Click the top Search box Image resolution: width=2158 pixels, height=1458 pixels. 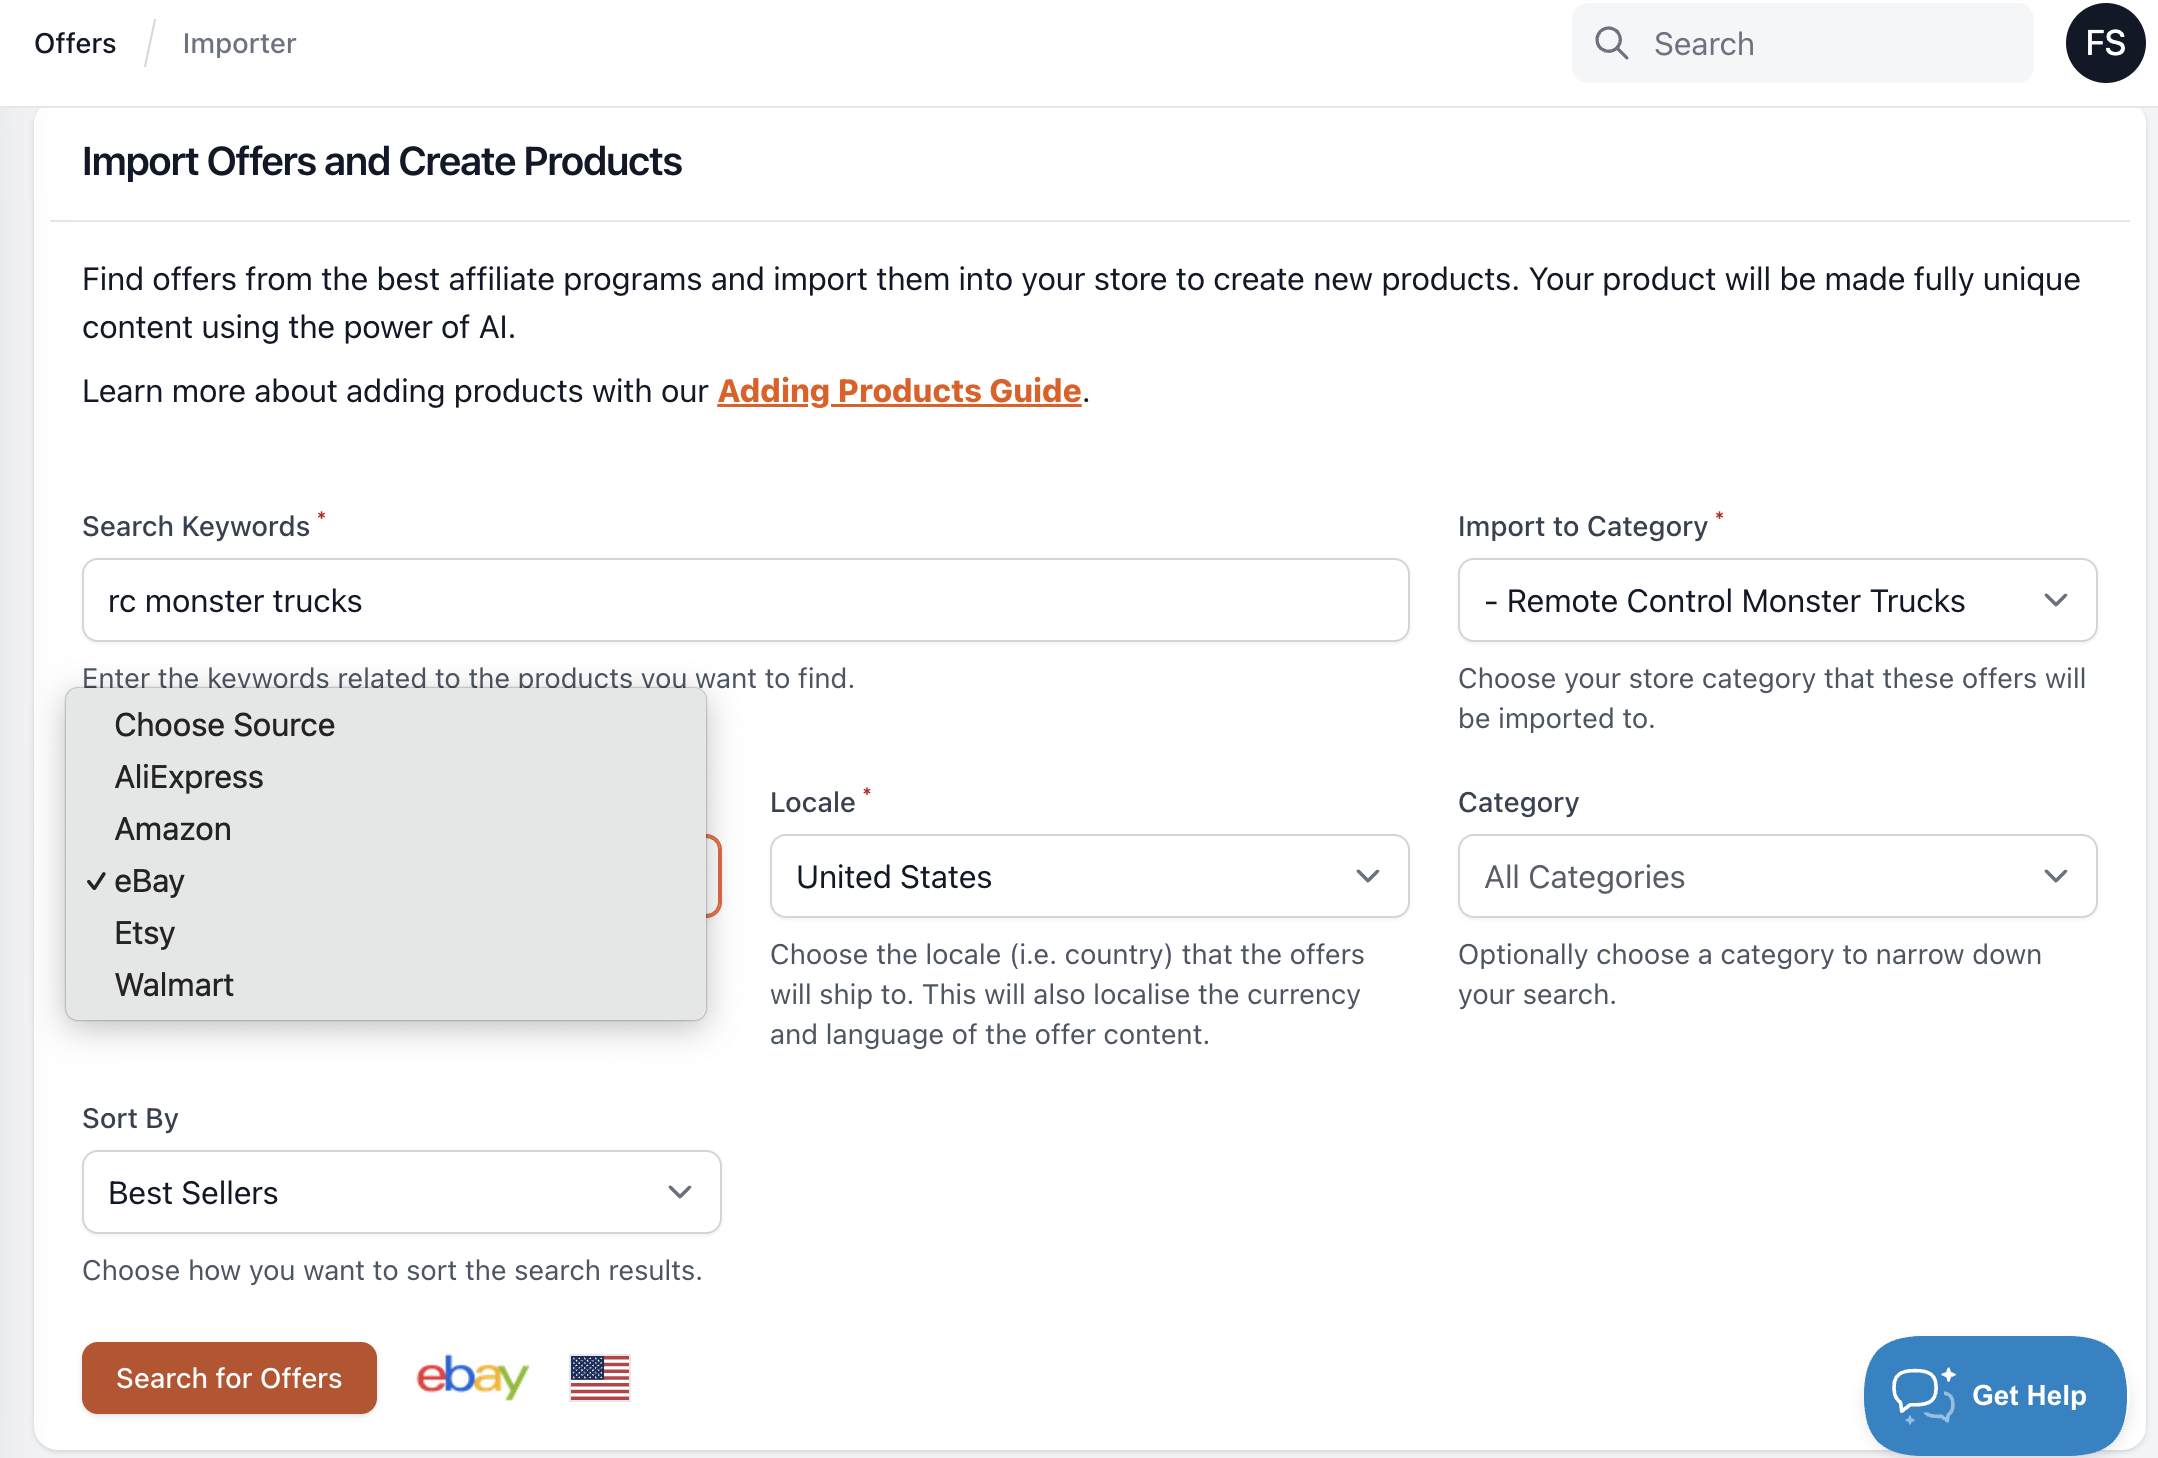(1802, 43)
